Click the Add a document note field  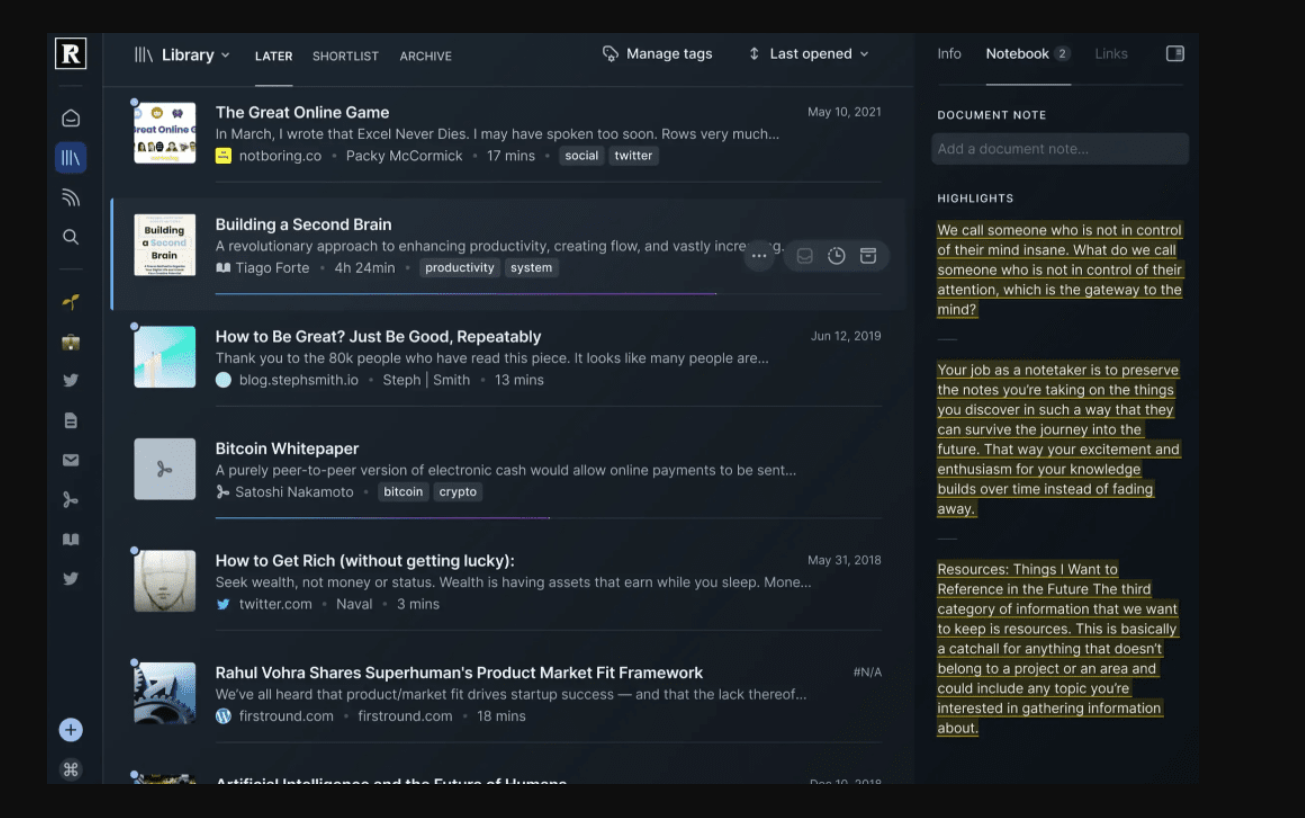click(x=1060, y=149)
